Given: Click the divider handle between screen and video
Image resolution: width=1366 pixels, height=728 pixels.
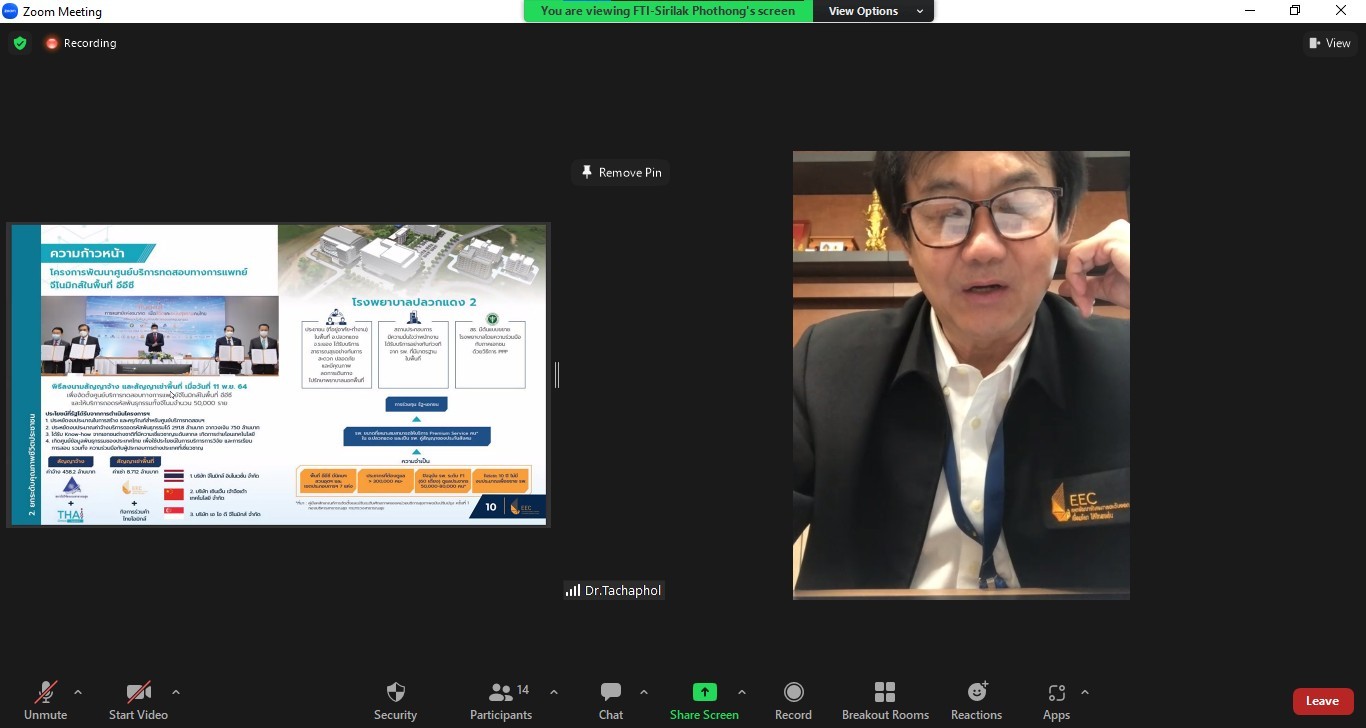Looking at the screenshot, I should click(556, 375).
